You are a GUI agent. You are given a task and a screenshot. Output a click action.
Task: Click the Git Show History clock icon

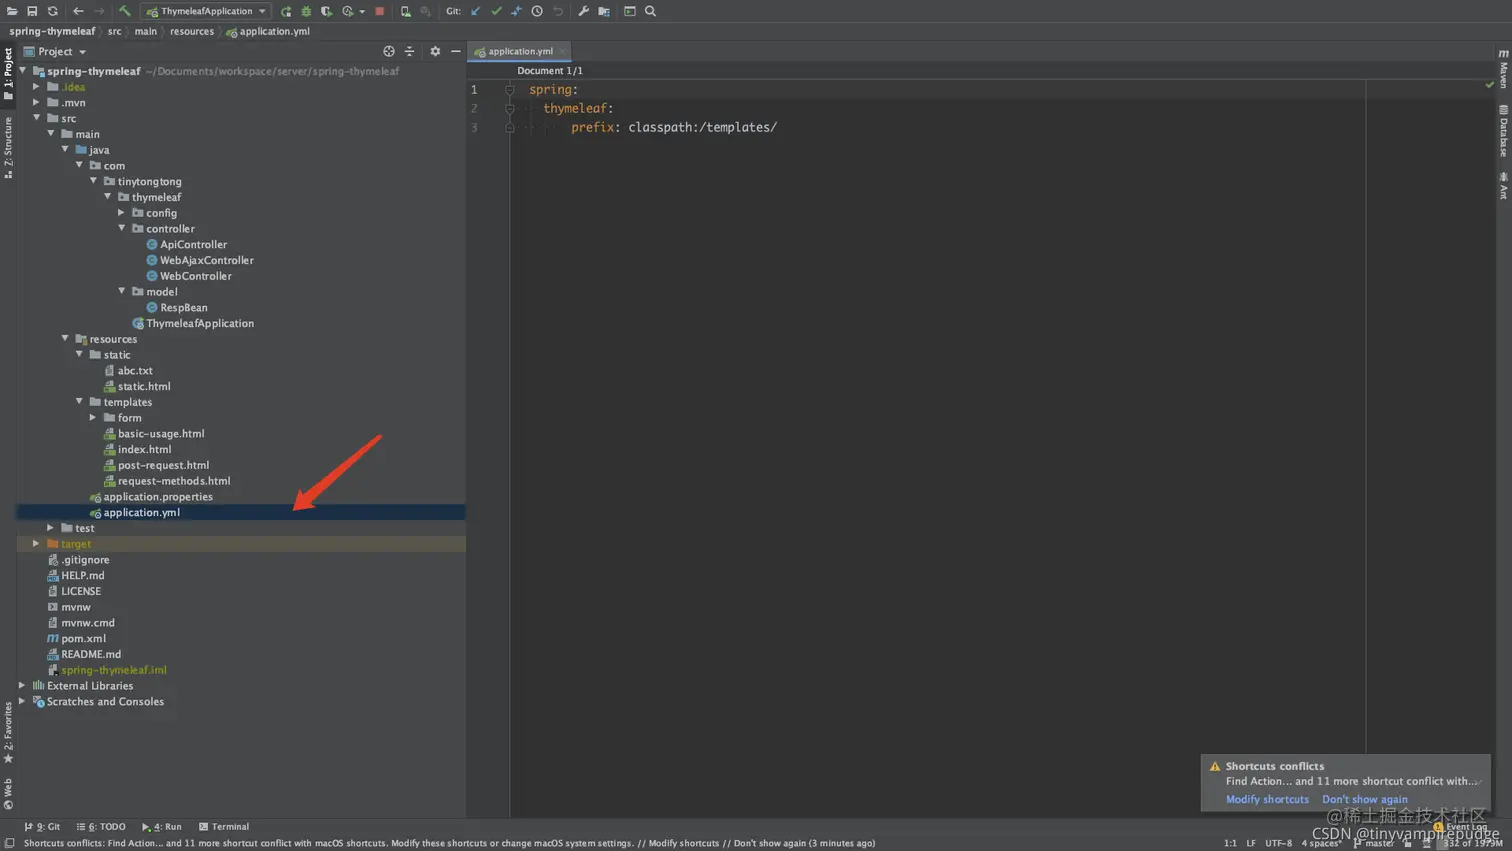(537, 11)
